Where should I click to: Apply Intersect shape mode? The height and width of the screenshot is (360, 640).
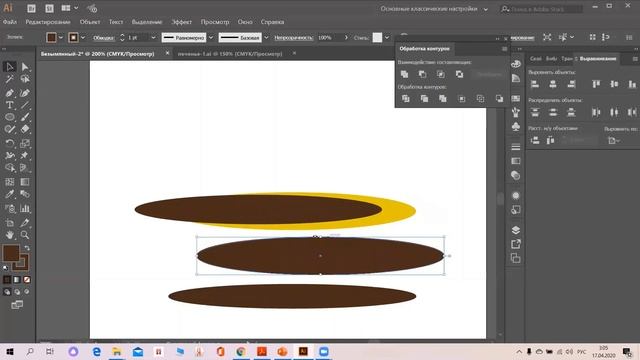click(x=441, y=74)
